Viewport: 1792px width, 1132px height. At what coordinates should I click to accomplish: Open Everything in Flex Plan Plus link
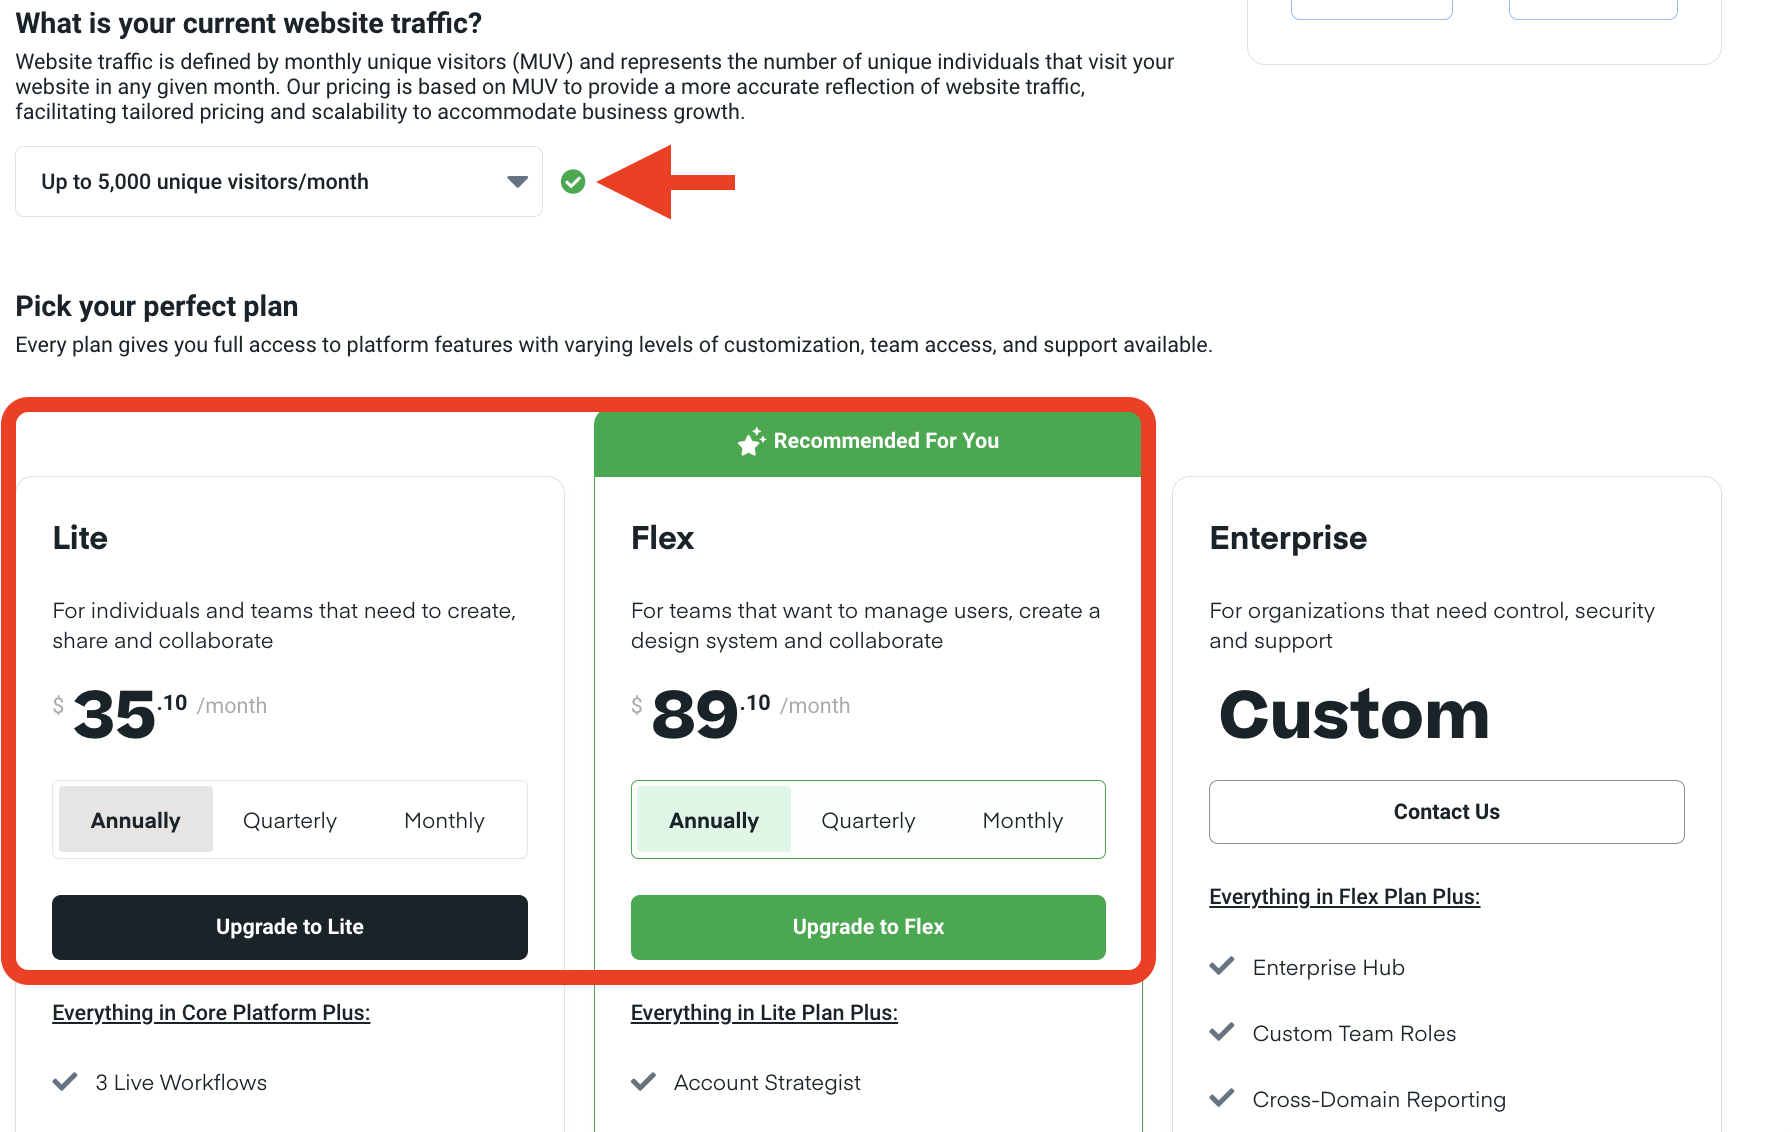click(1344, 897)
